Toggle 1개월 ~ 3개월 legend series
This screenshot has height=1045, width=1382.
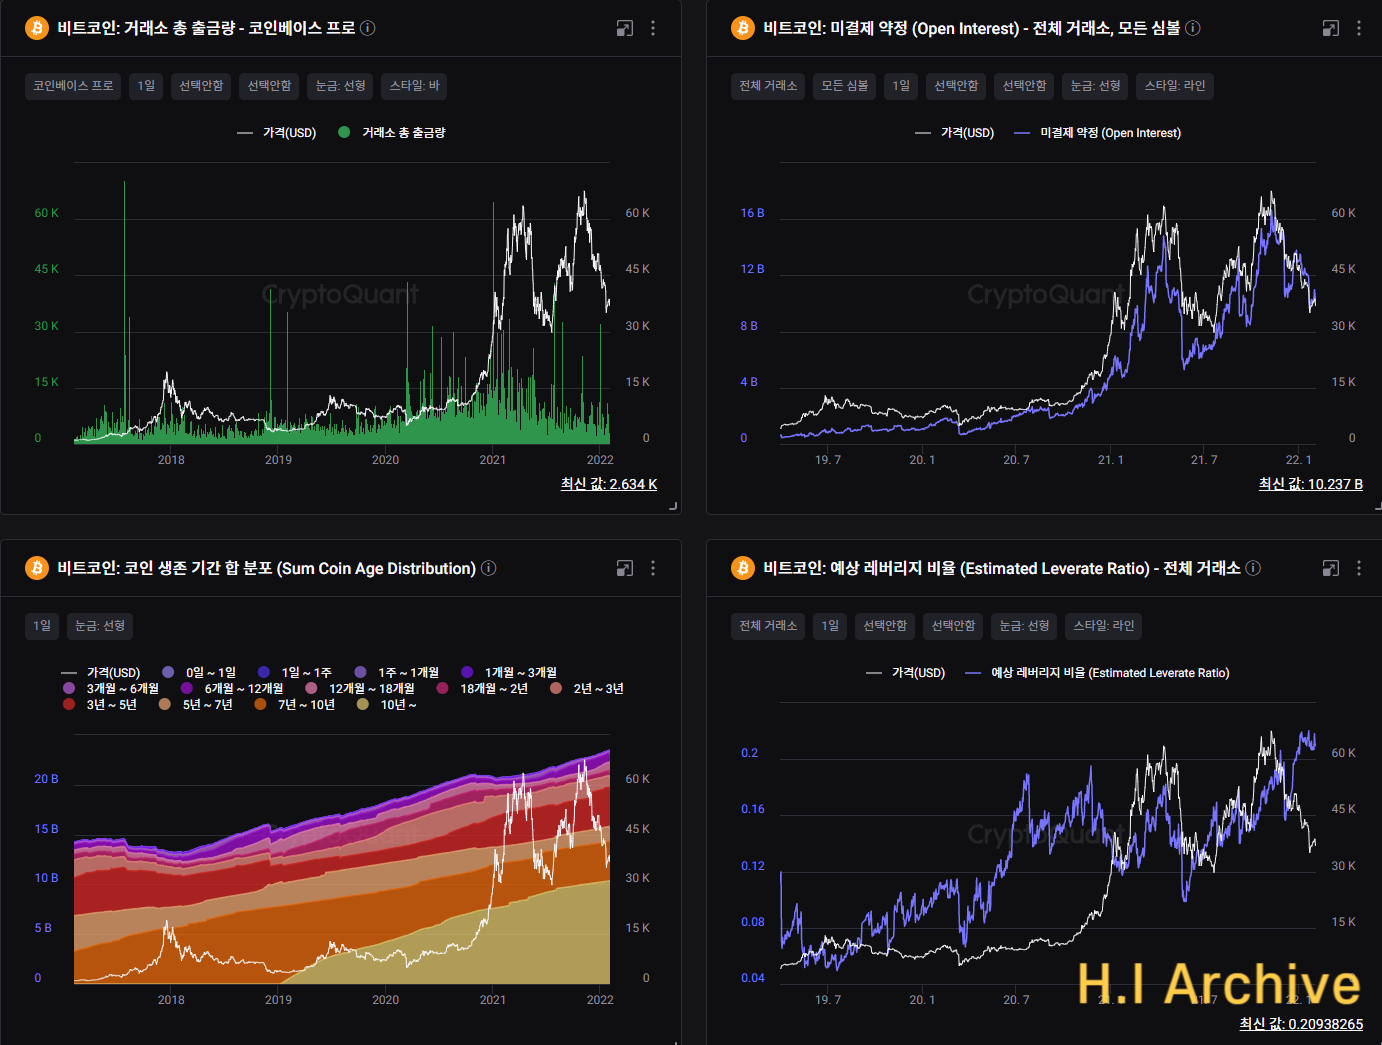pyautogui.click(x=509, y=673)
